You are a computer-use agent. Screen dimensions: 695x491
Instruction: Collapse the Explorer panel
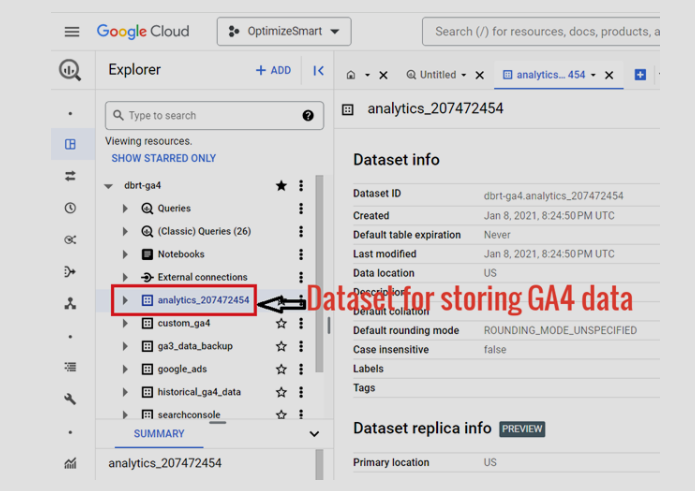click(x=318, y=70)
